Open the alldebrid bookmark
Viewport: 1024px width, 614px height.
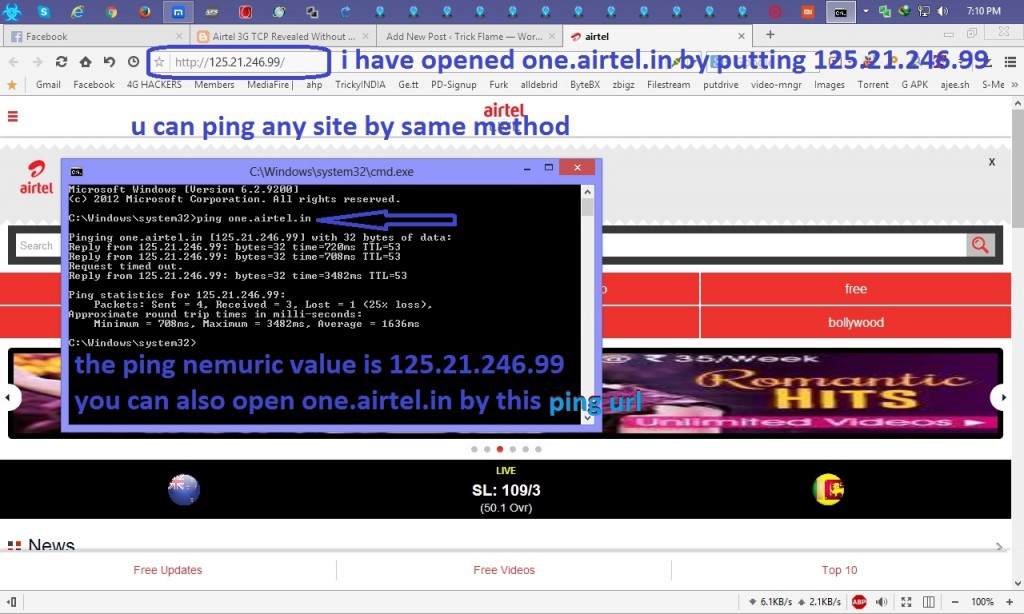pyautogui.click(x=539, y=85)
